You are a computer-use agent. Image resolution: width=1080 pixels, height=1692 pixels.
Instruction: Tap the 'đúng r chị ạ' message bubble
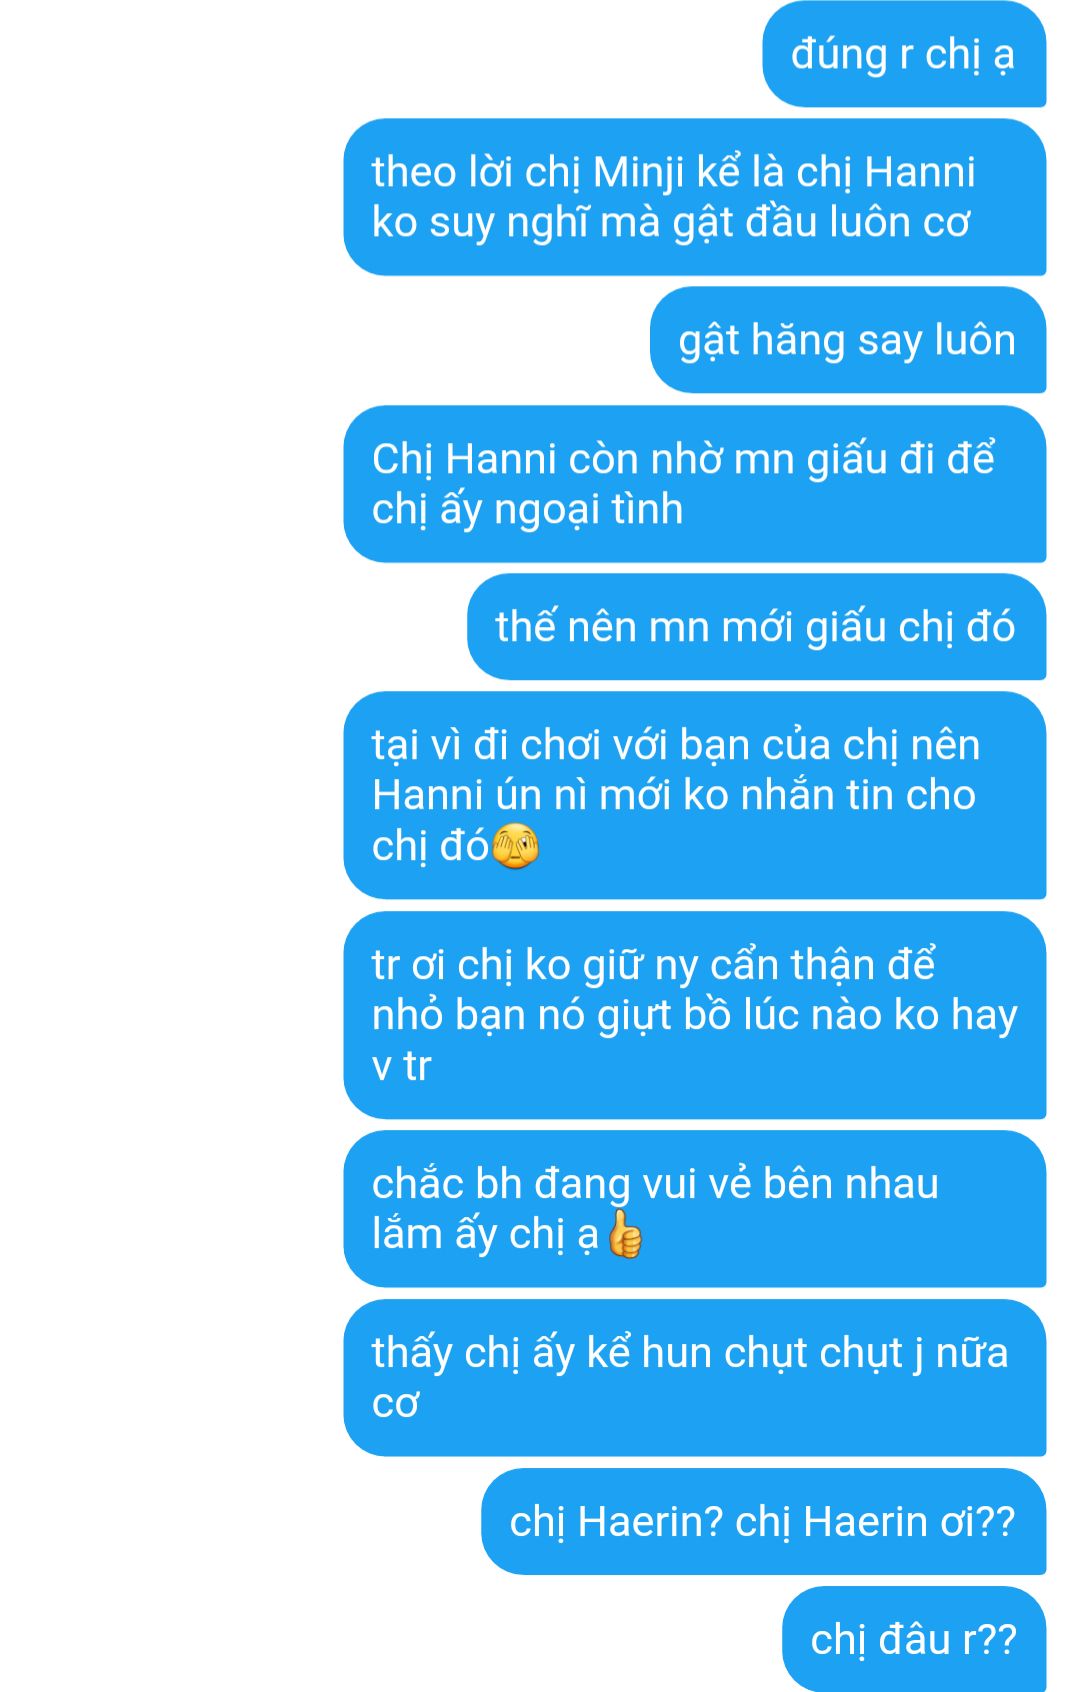tap(904, 54)
